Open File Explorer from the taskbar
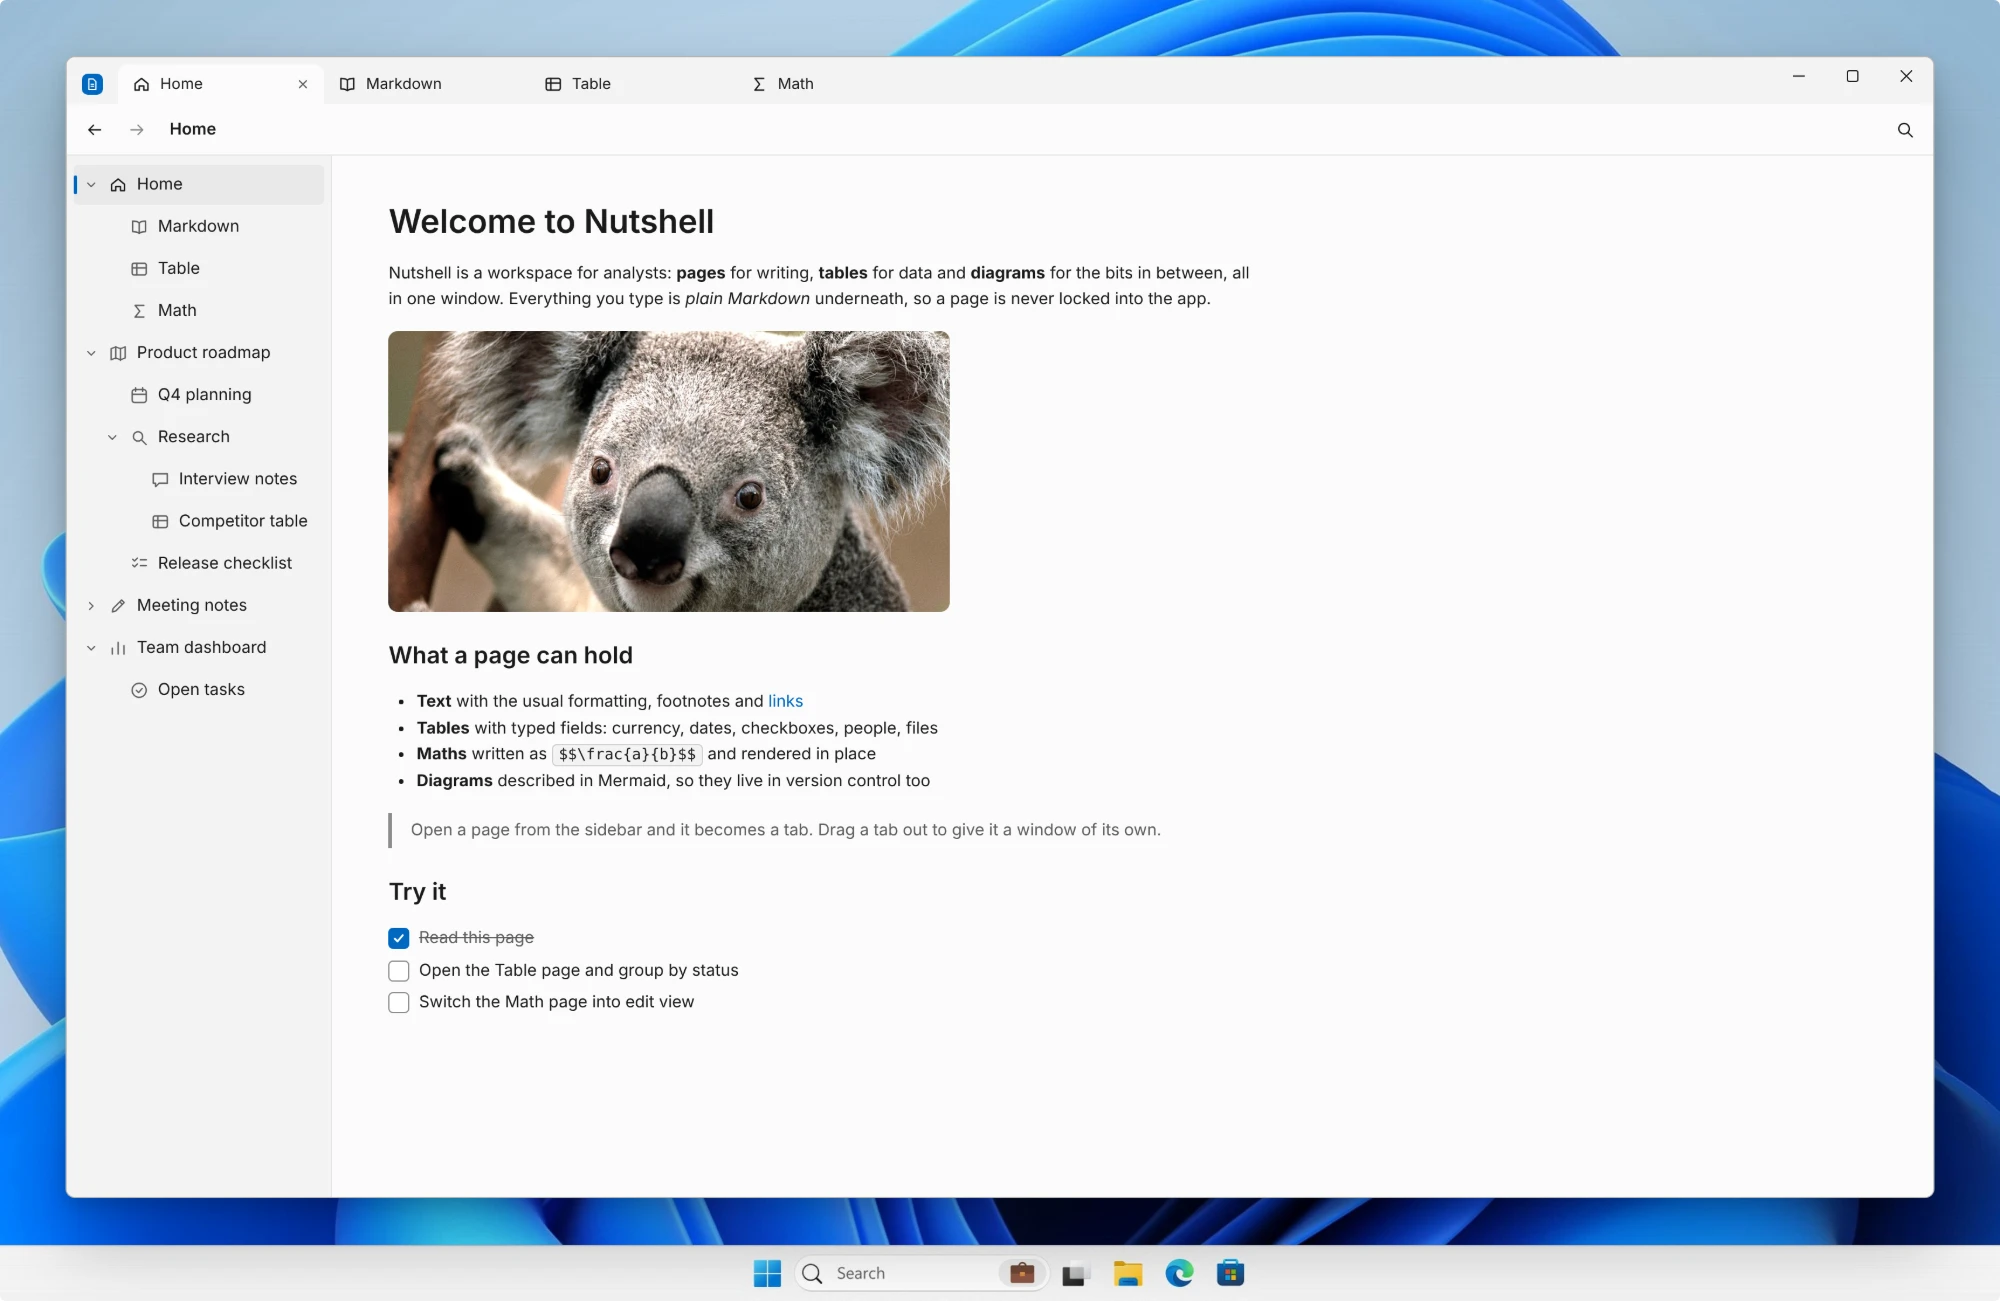Viewport: 2000px width, 1301px height. click(x=1128, y=1274)
